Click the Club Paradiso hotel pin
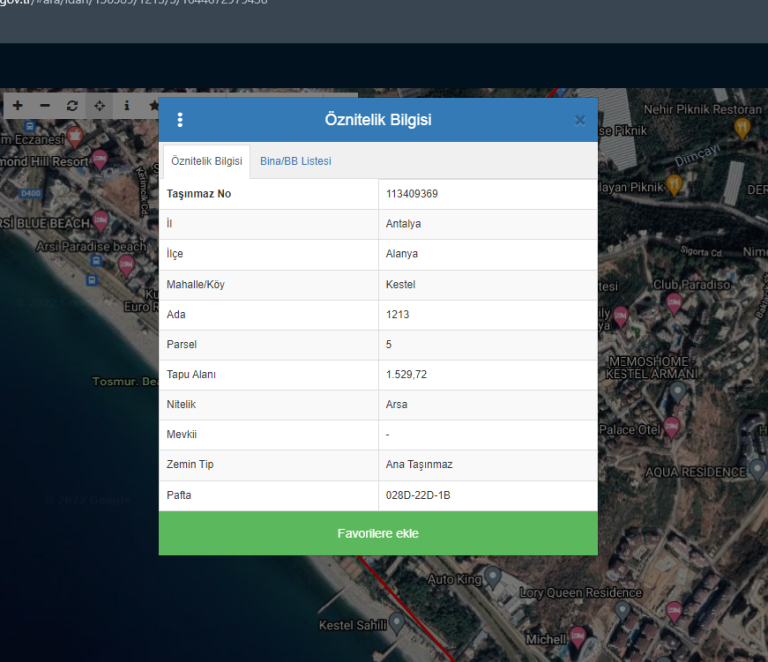The image size is (768, 662). pos(674,303)
